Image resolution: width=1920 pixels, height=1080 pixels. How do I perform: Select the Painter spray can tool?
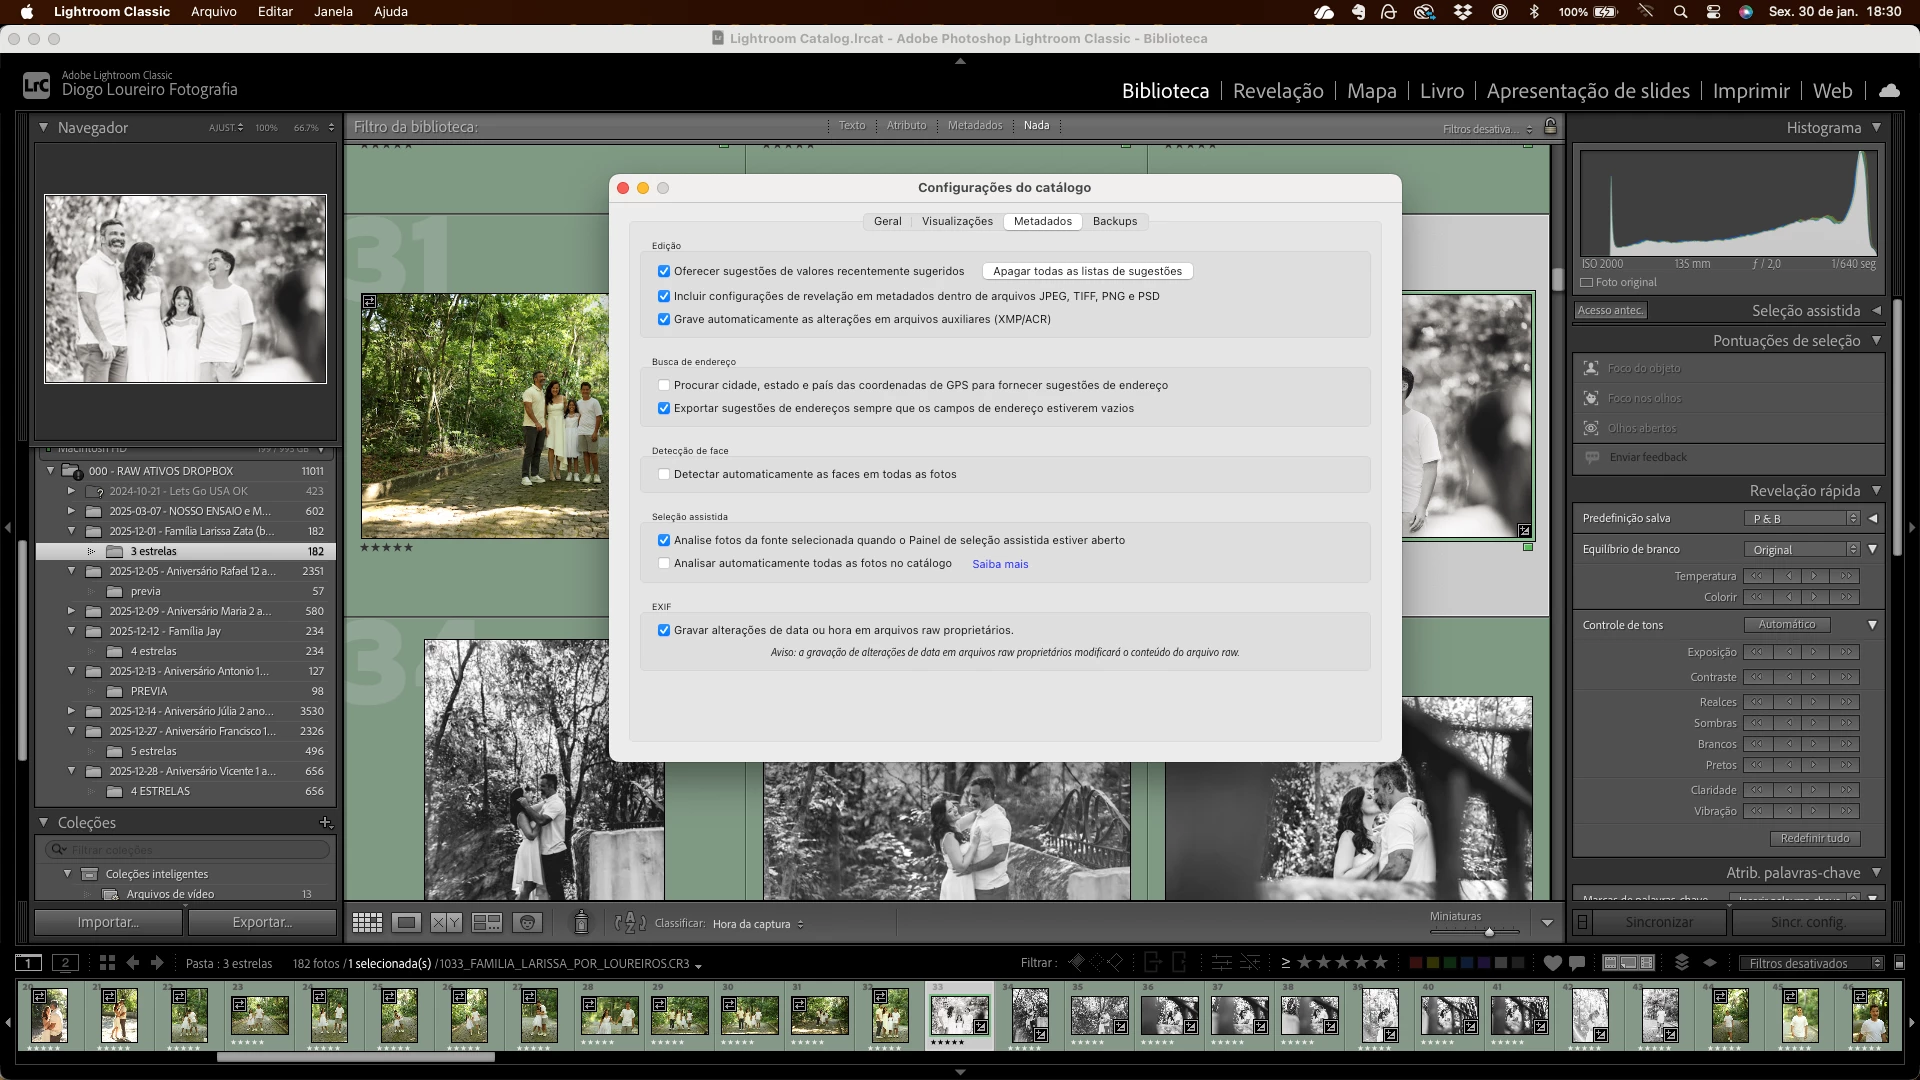coord(581,922)
